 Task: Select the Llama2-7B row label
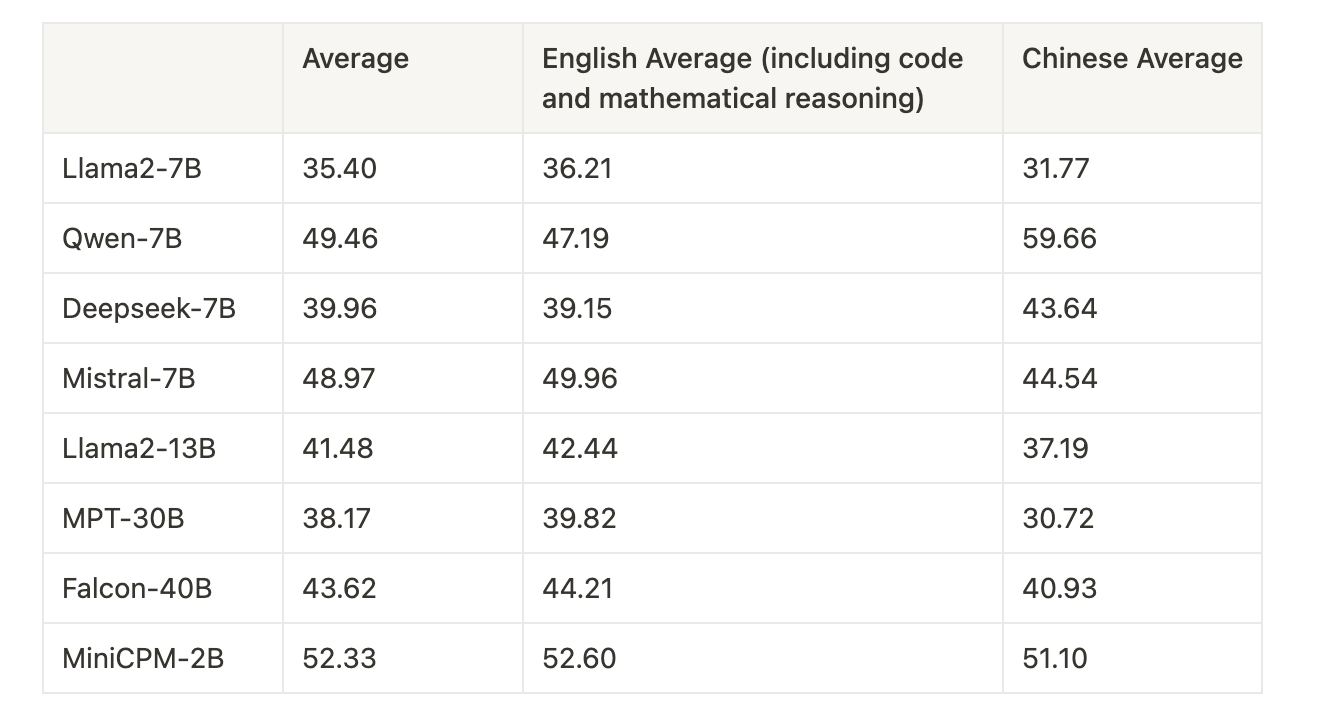132,168
